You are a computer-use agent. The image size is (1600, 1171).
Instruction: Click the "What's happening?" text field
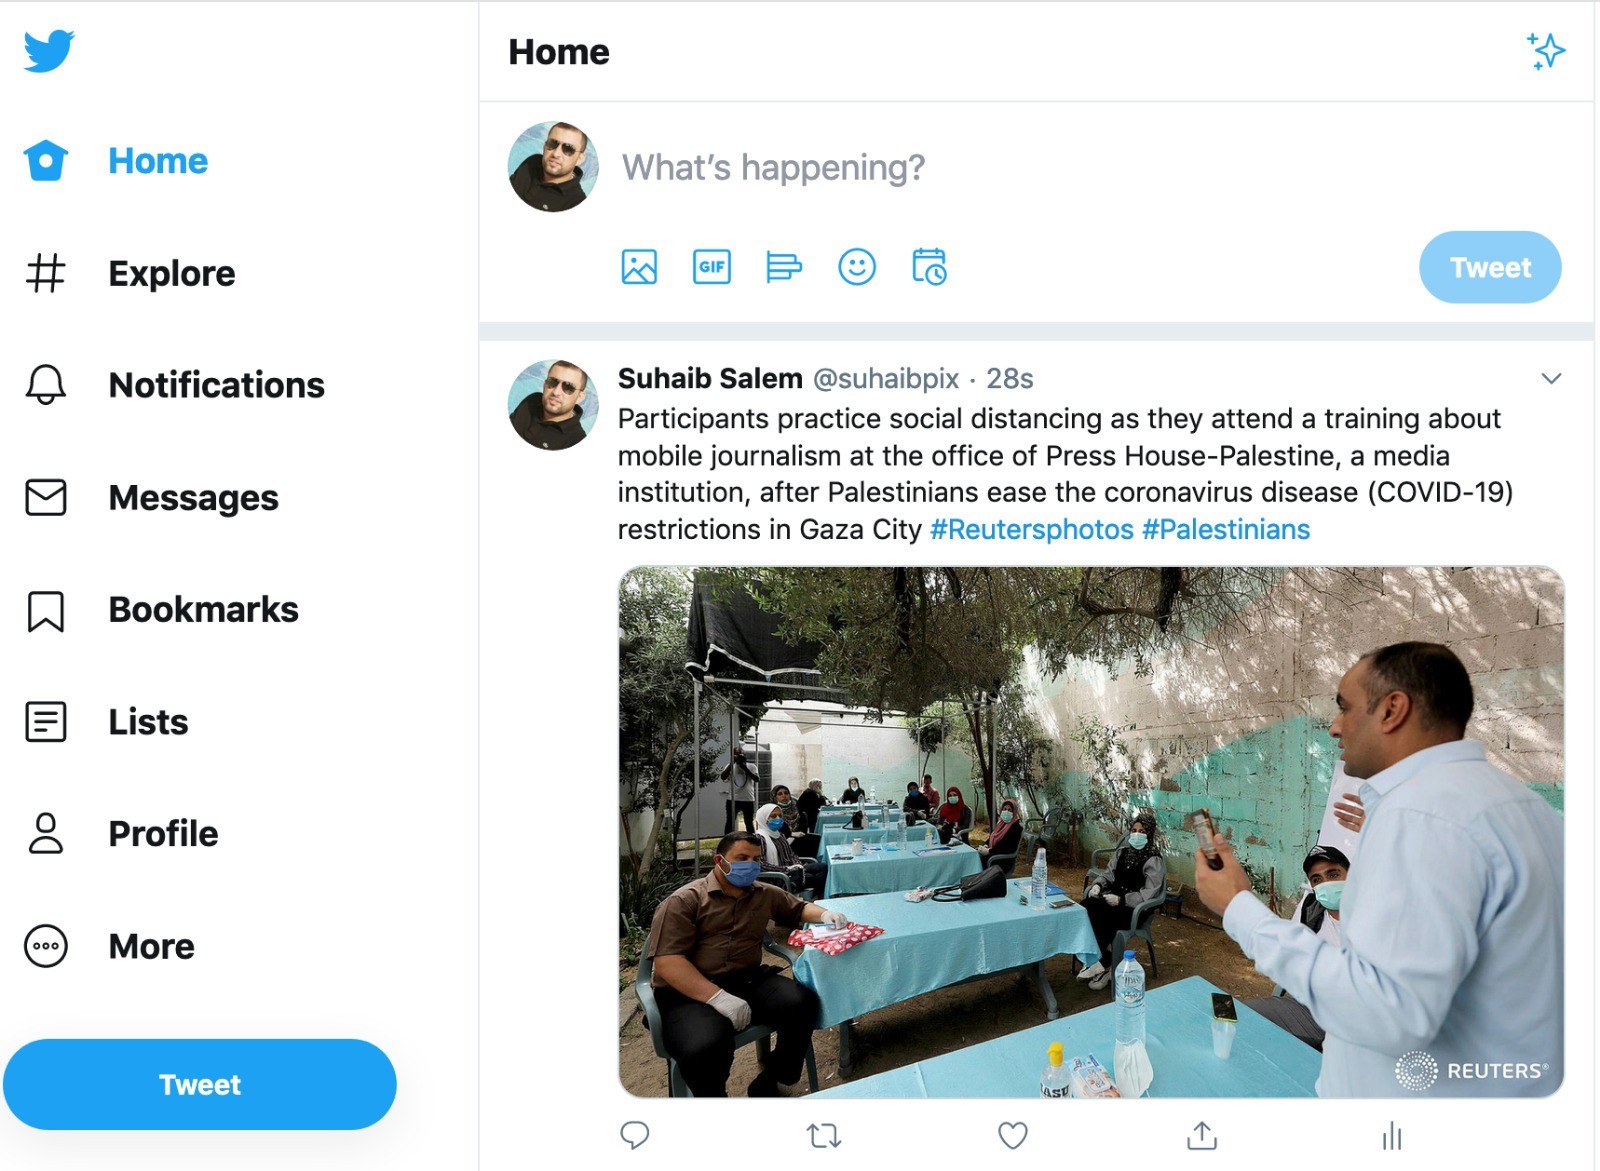pyautogui.click(x=773, y=167)
